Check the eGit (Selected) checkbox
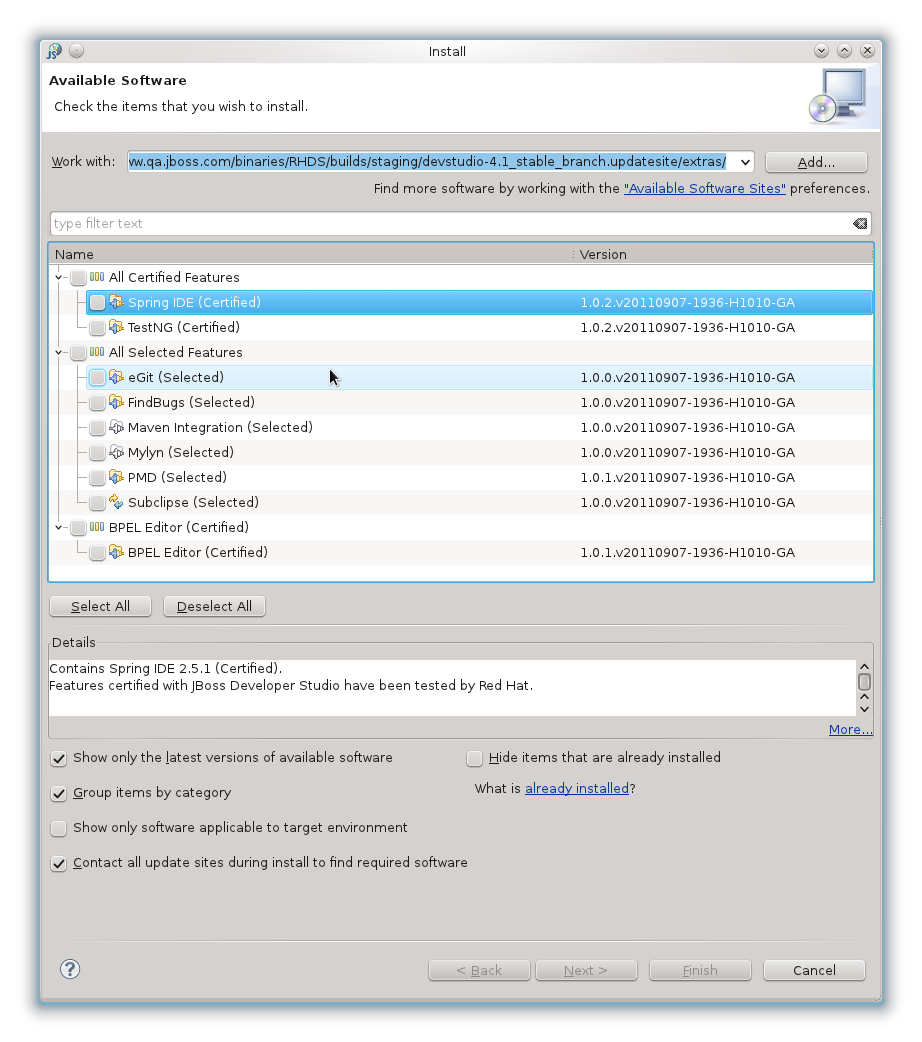 (x=98, y=377)
